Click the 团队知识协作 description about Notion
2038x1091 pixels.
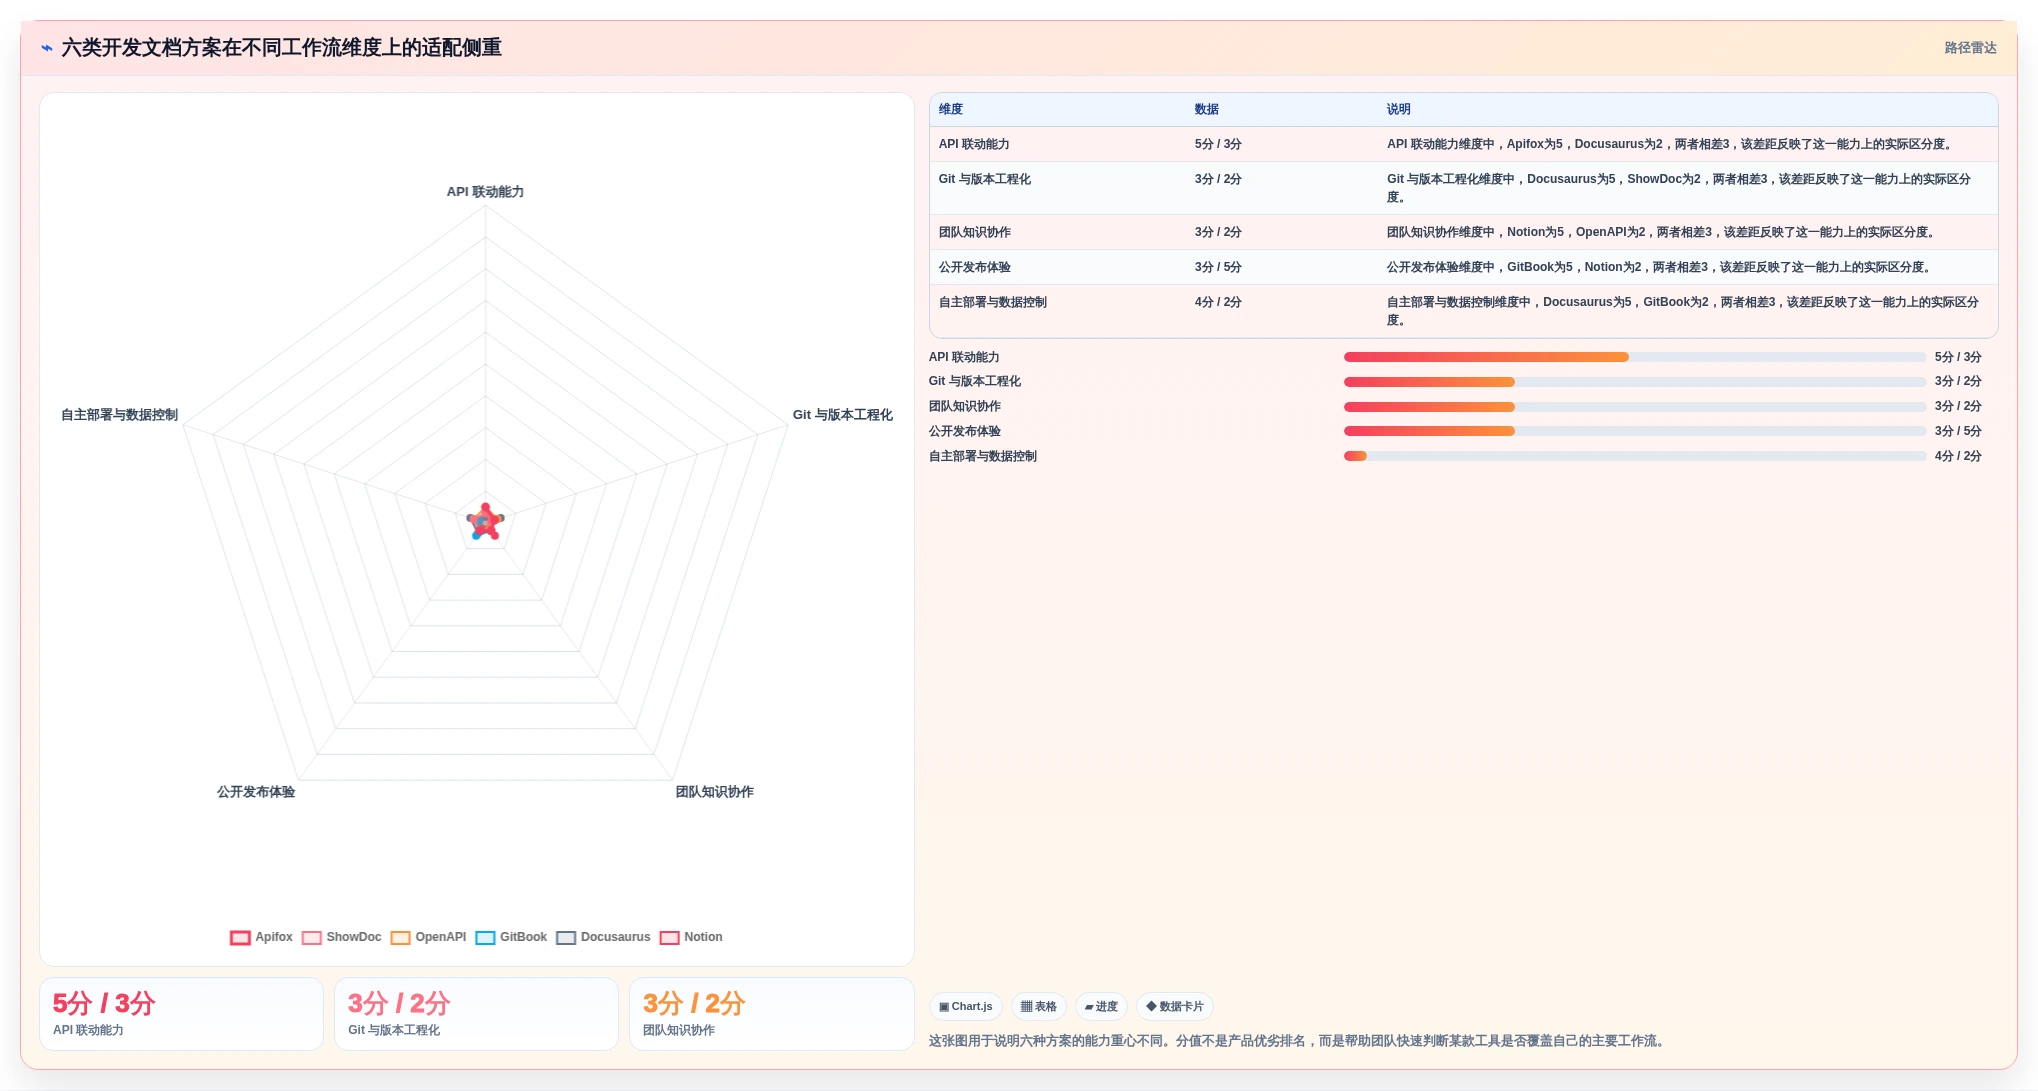(1661, 232)
